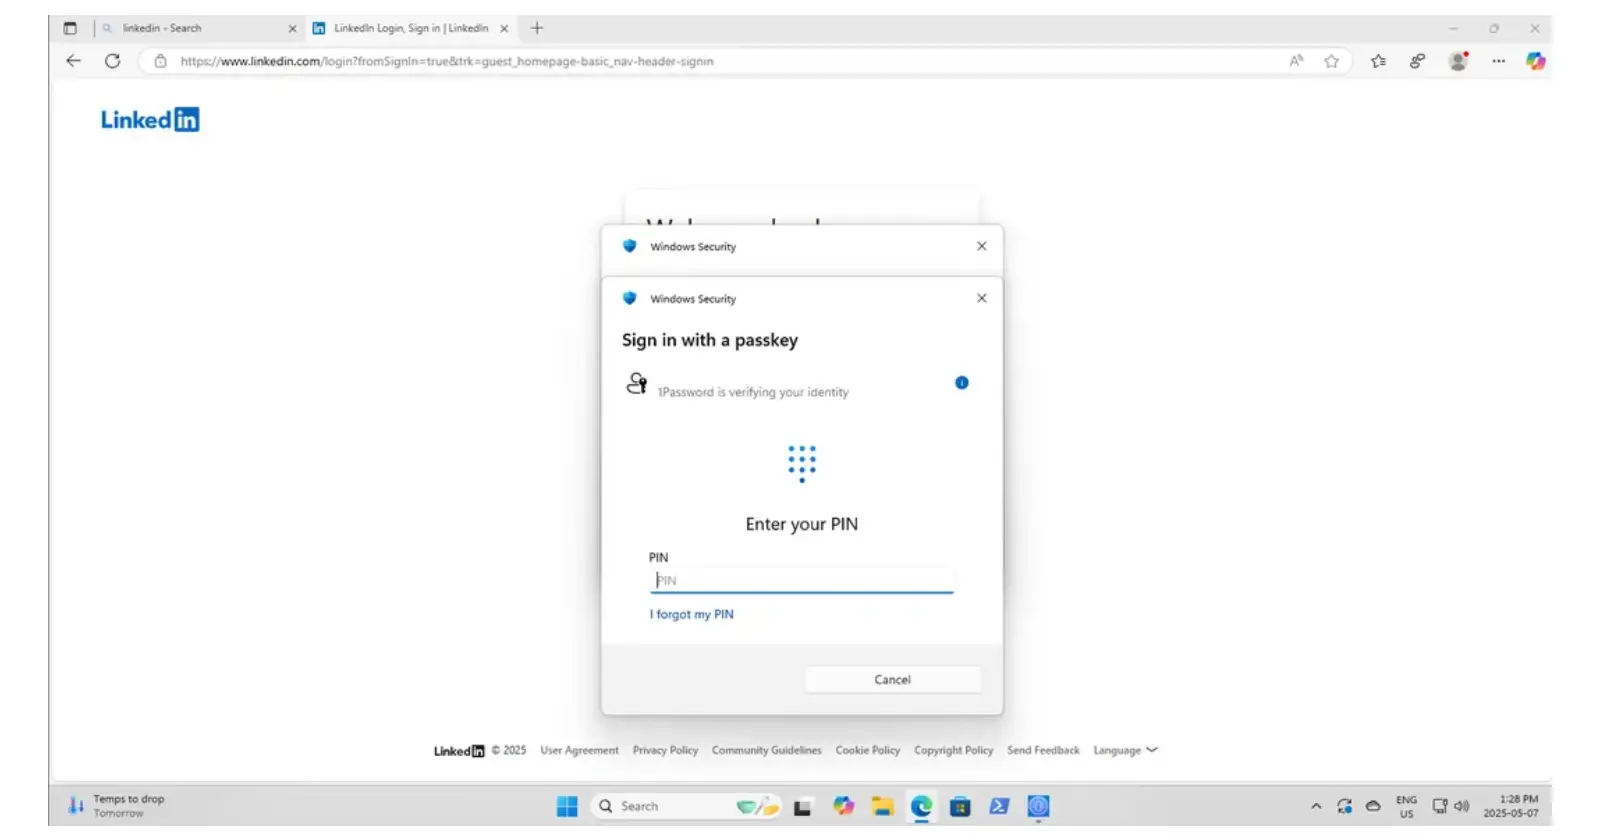1600x840 pixels.
Task: Click the OneDrive cloud tray icon
Action: pyautogui.click(x=1373, y=806)
